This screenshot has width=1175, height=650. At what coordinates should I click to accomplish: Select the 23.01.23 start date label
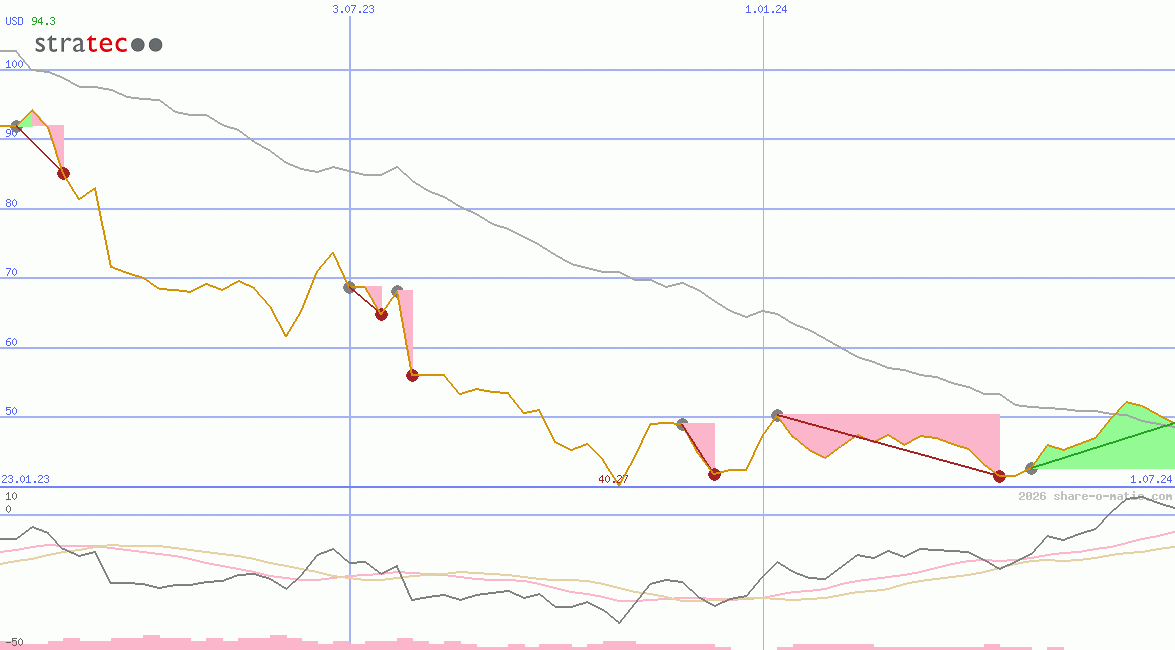tap(25, 479)
